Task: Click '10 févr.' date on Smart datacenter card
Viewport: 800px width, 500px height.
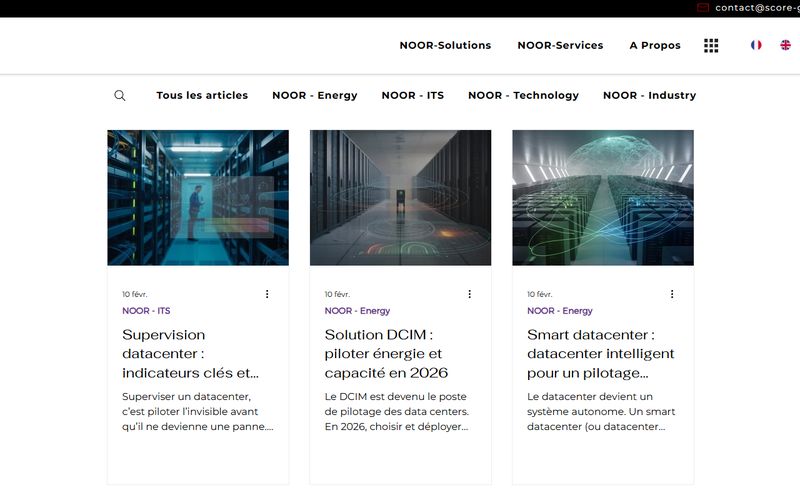Action: pos(540,294)
